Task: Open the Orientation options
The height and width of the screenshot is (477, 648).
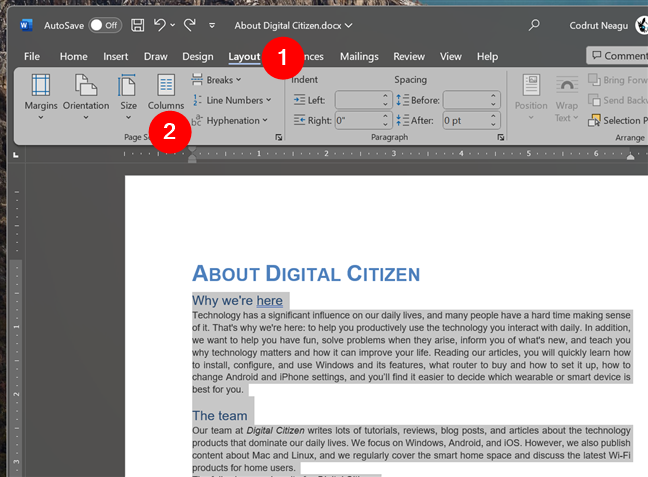Action: coord(86,97)
